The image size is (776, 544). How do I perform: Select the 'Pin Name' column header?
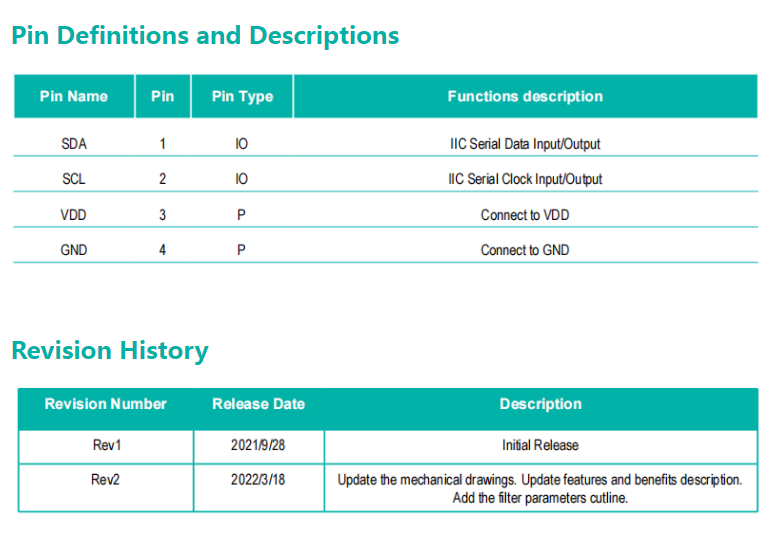click(74, 97)
